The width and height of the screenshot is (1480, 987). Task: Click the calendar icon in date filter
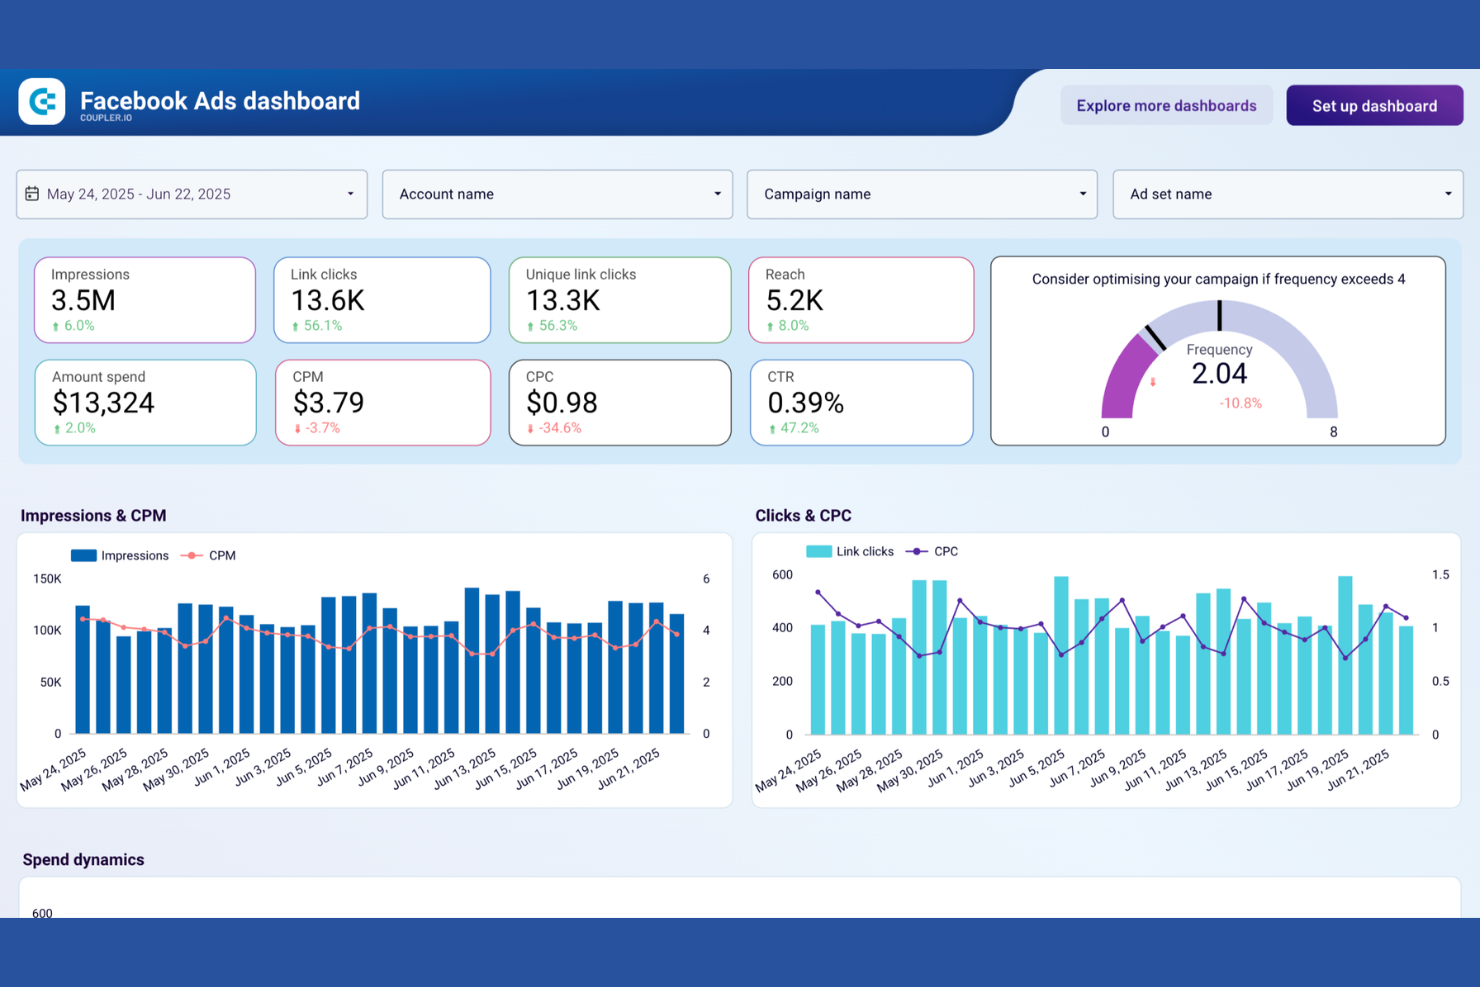click(32, 194)
